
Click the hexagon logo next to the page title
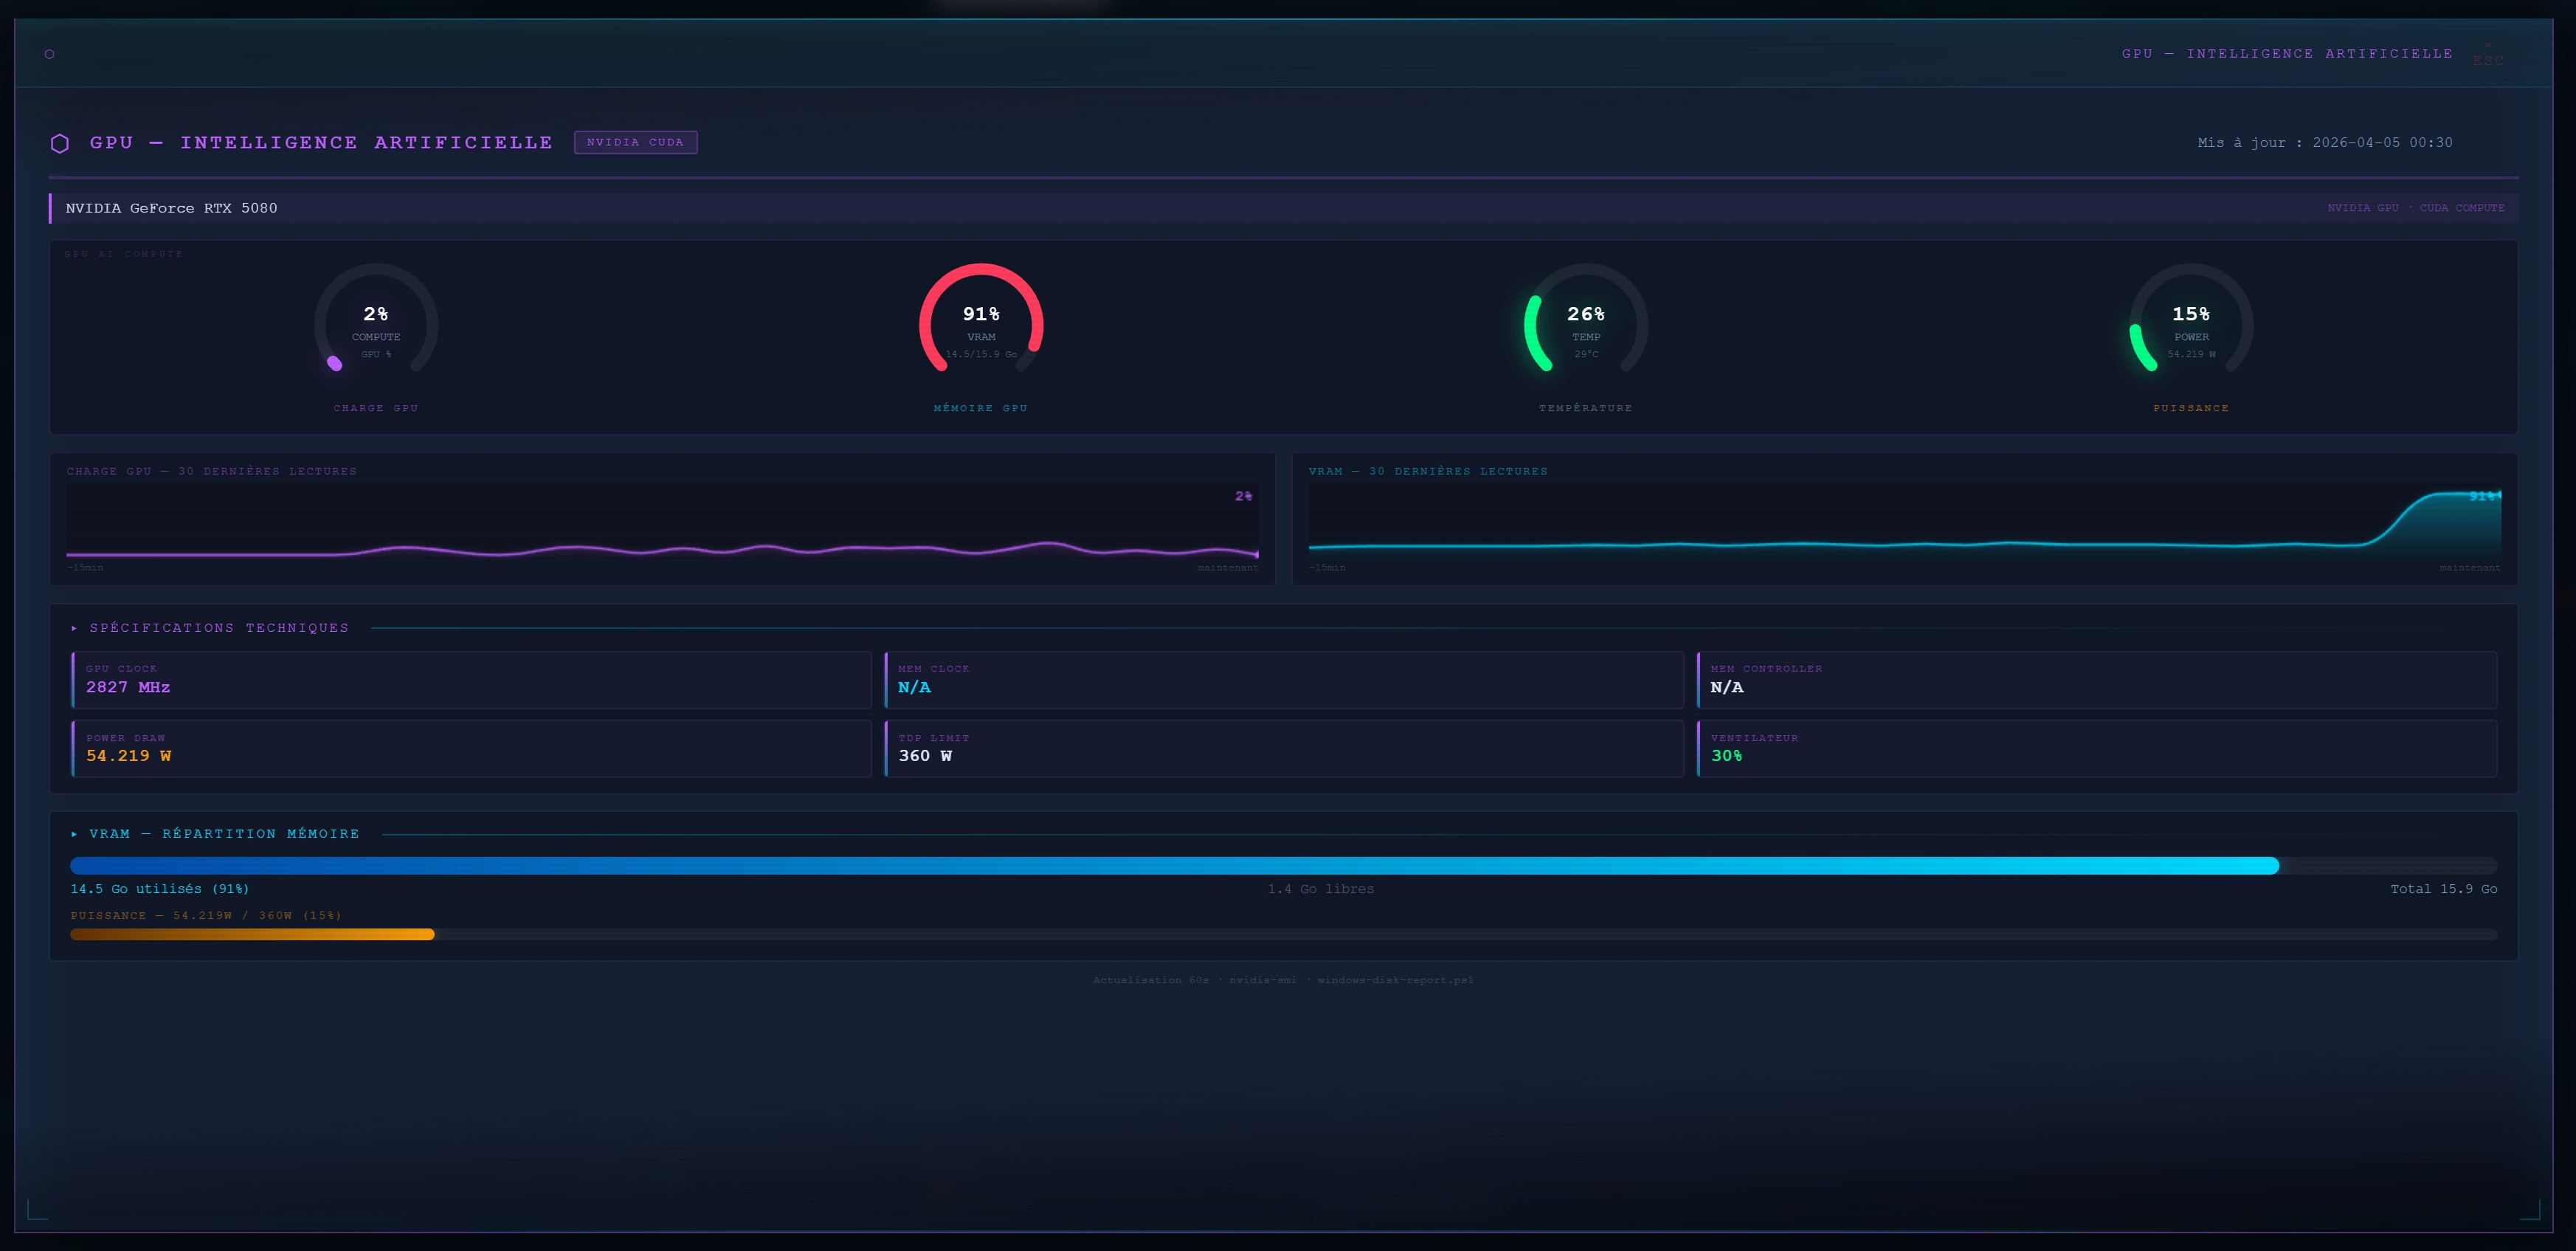coord(60,142)
